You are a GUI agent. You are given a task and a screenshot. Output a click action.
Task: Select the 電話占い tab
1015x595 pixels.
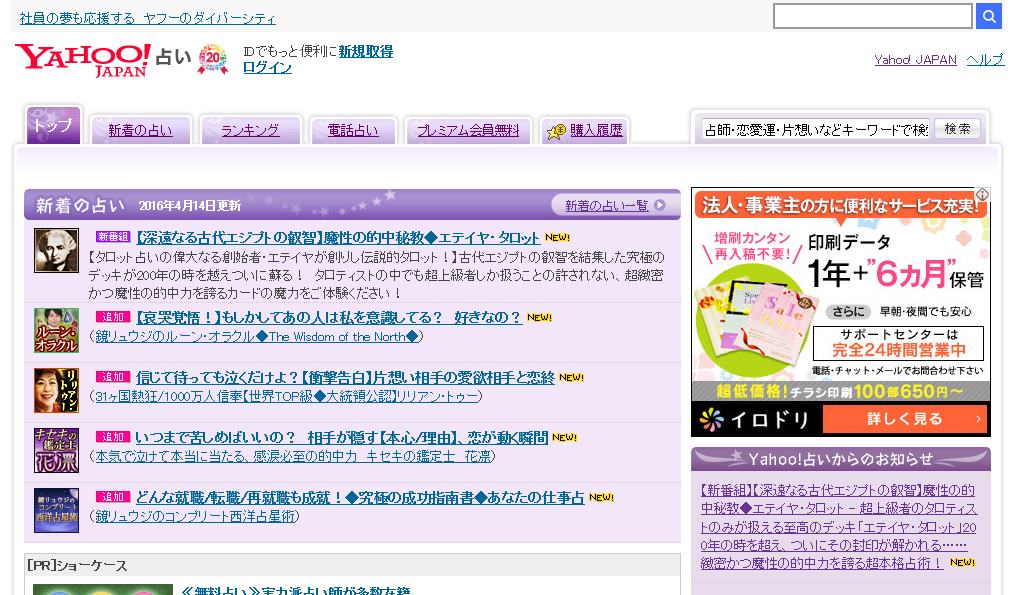pyautogui.click(x=353, y=130)
